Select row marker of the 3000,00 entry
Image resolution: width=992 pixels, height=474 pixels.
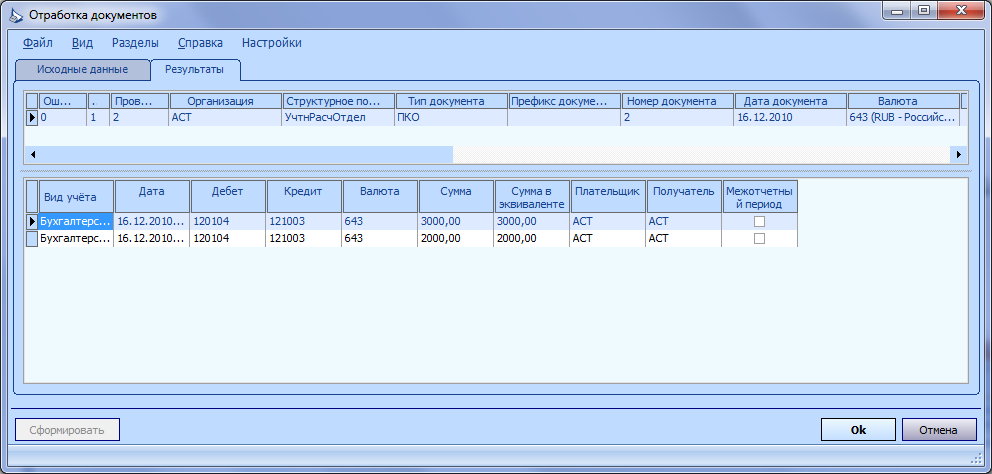point(32,221)
